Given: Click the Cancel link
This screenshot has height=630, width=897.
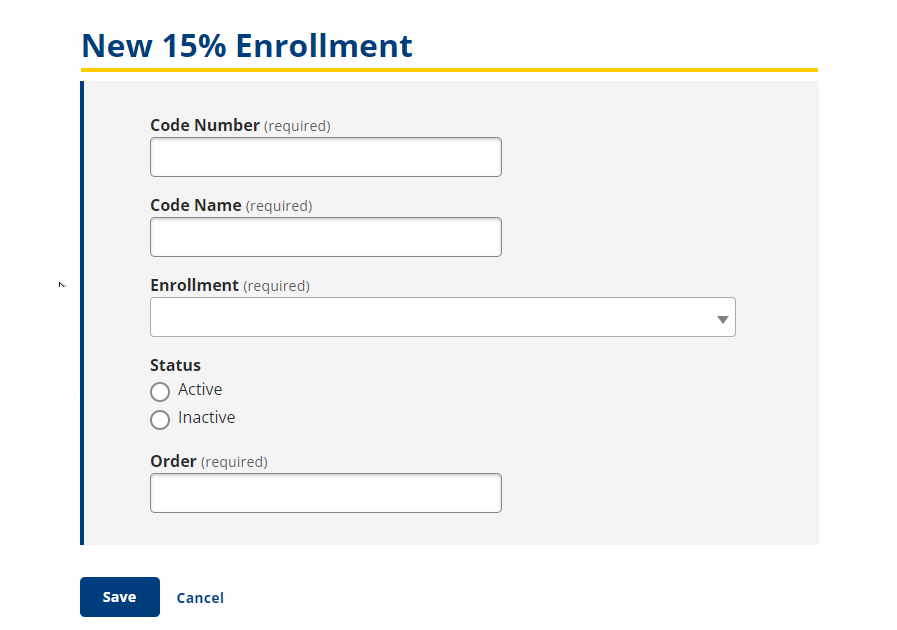Looking at the screenshot, I should [x=200, y=598].
